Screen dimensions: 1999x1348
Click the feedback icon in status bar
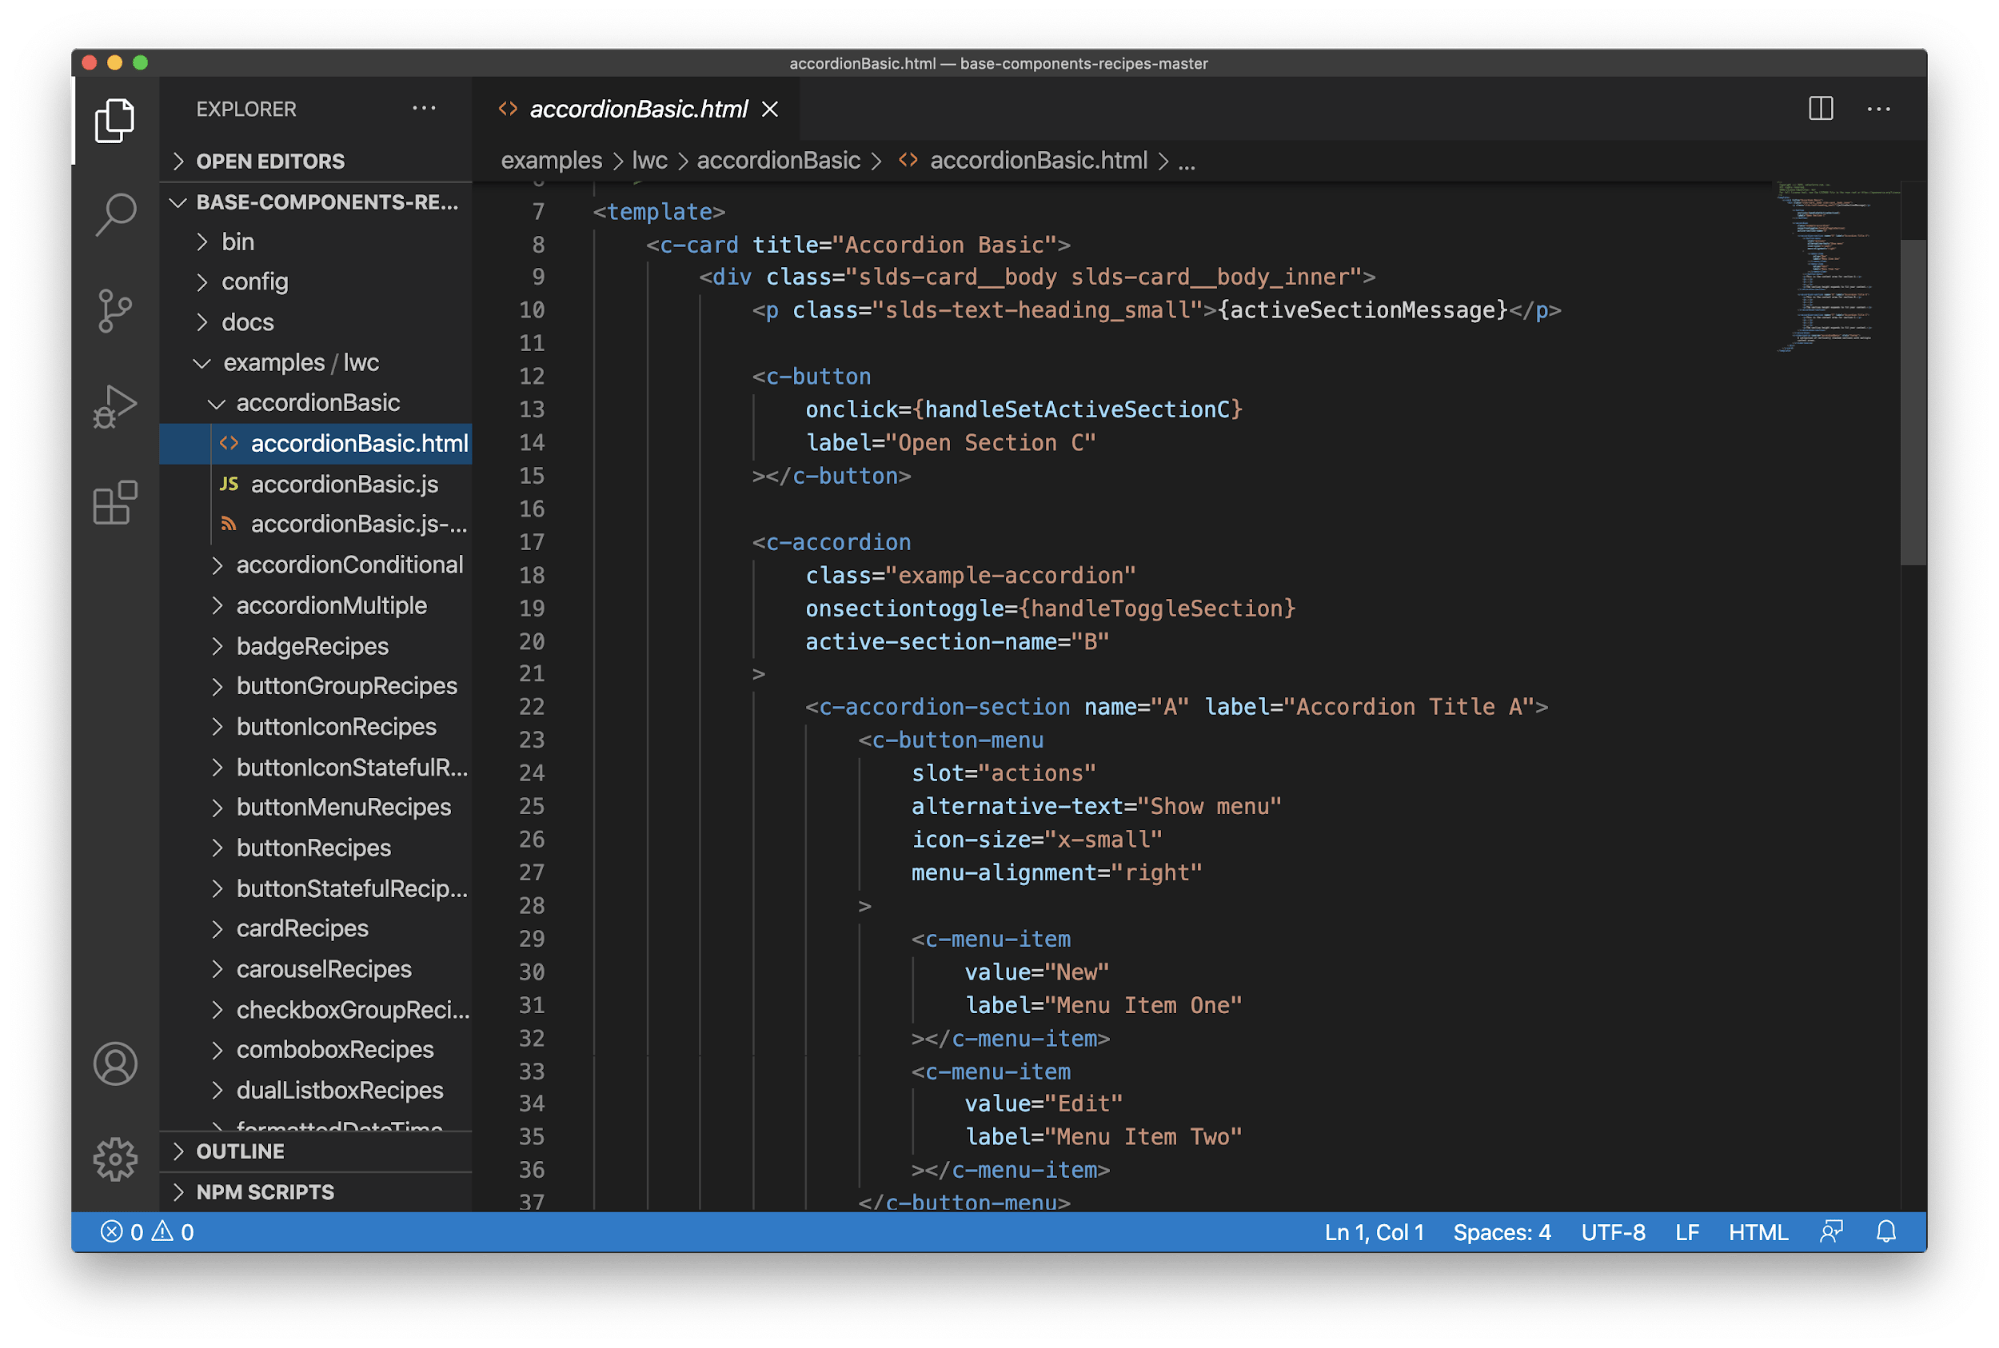point(1831,1232)
